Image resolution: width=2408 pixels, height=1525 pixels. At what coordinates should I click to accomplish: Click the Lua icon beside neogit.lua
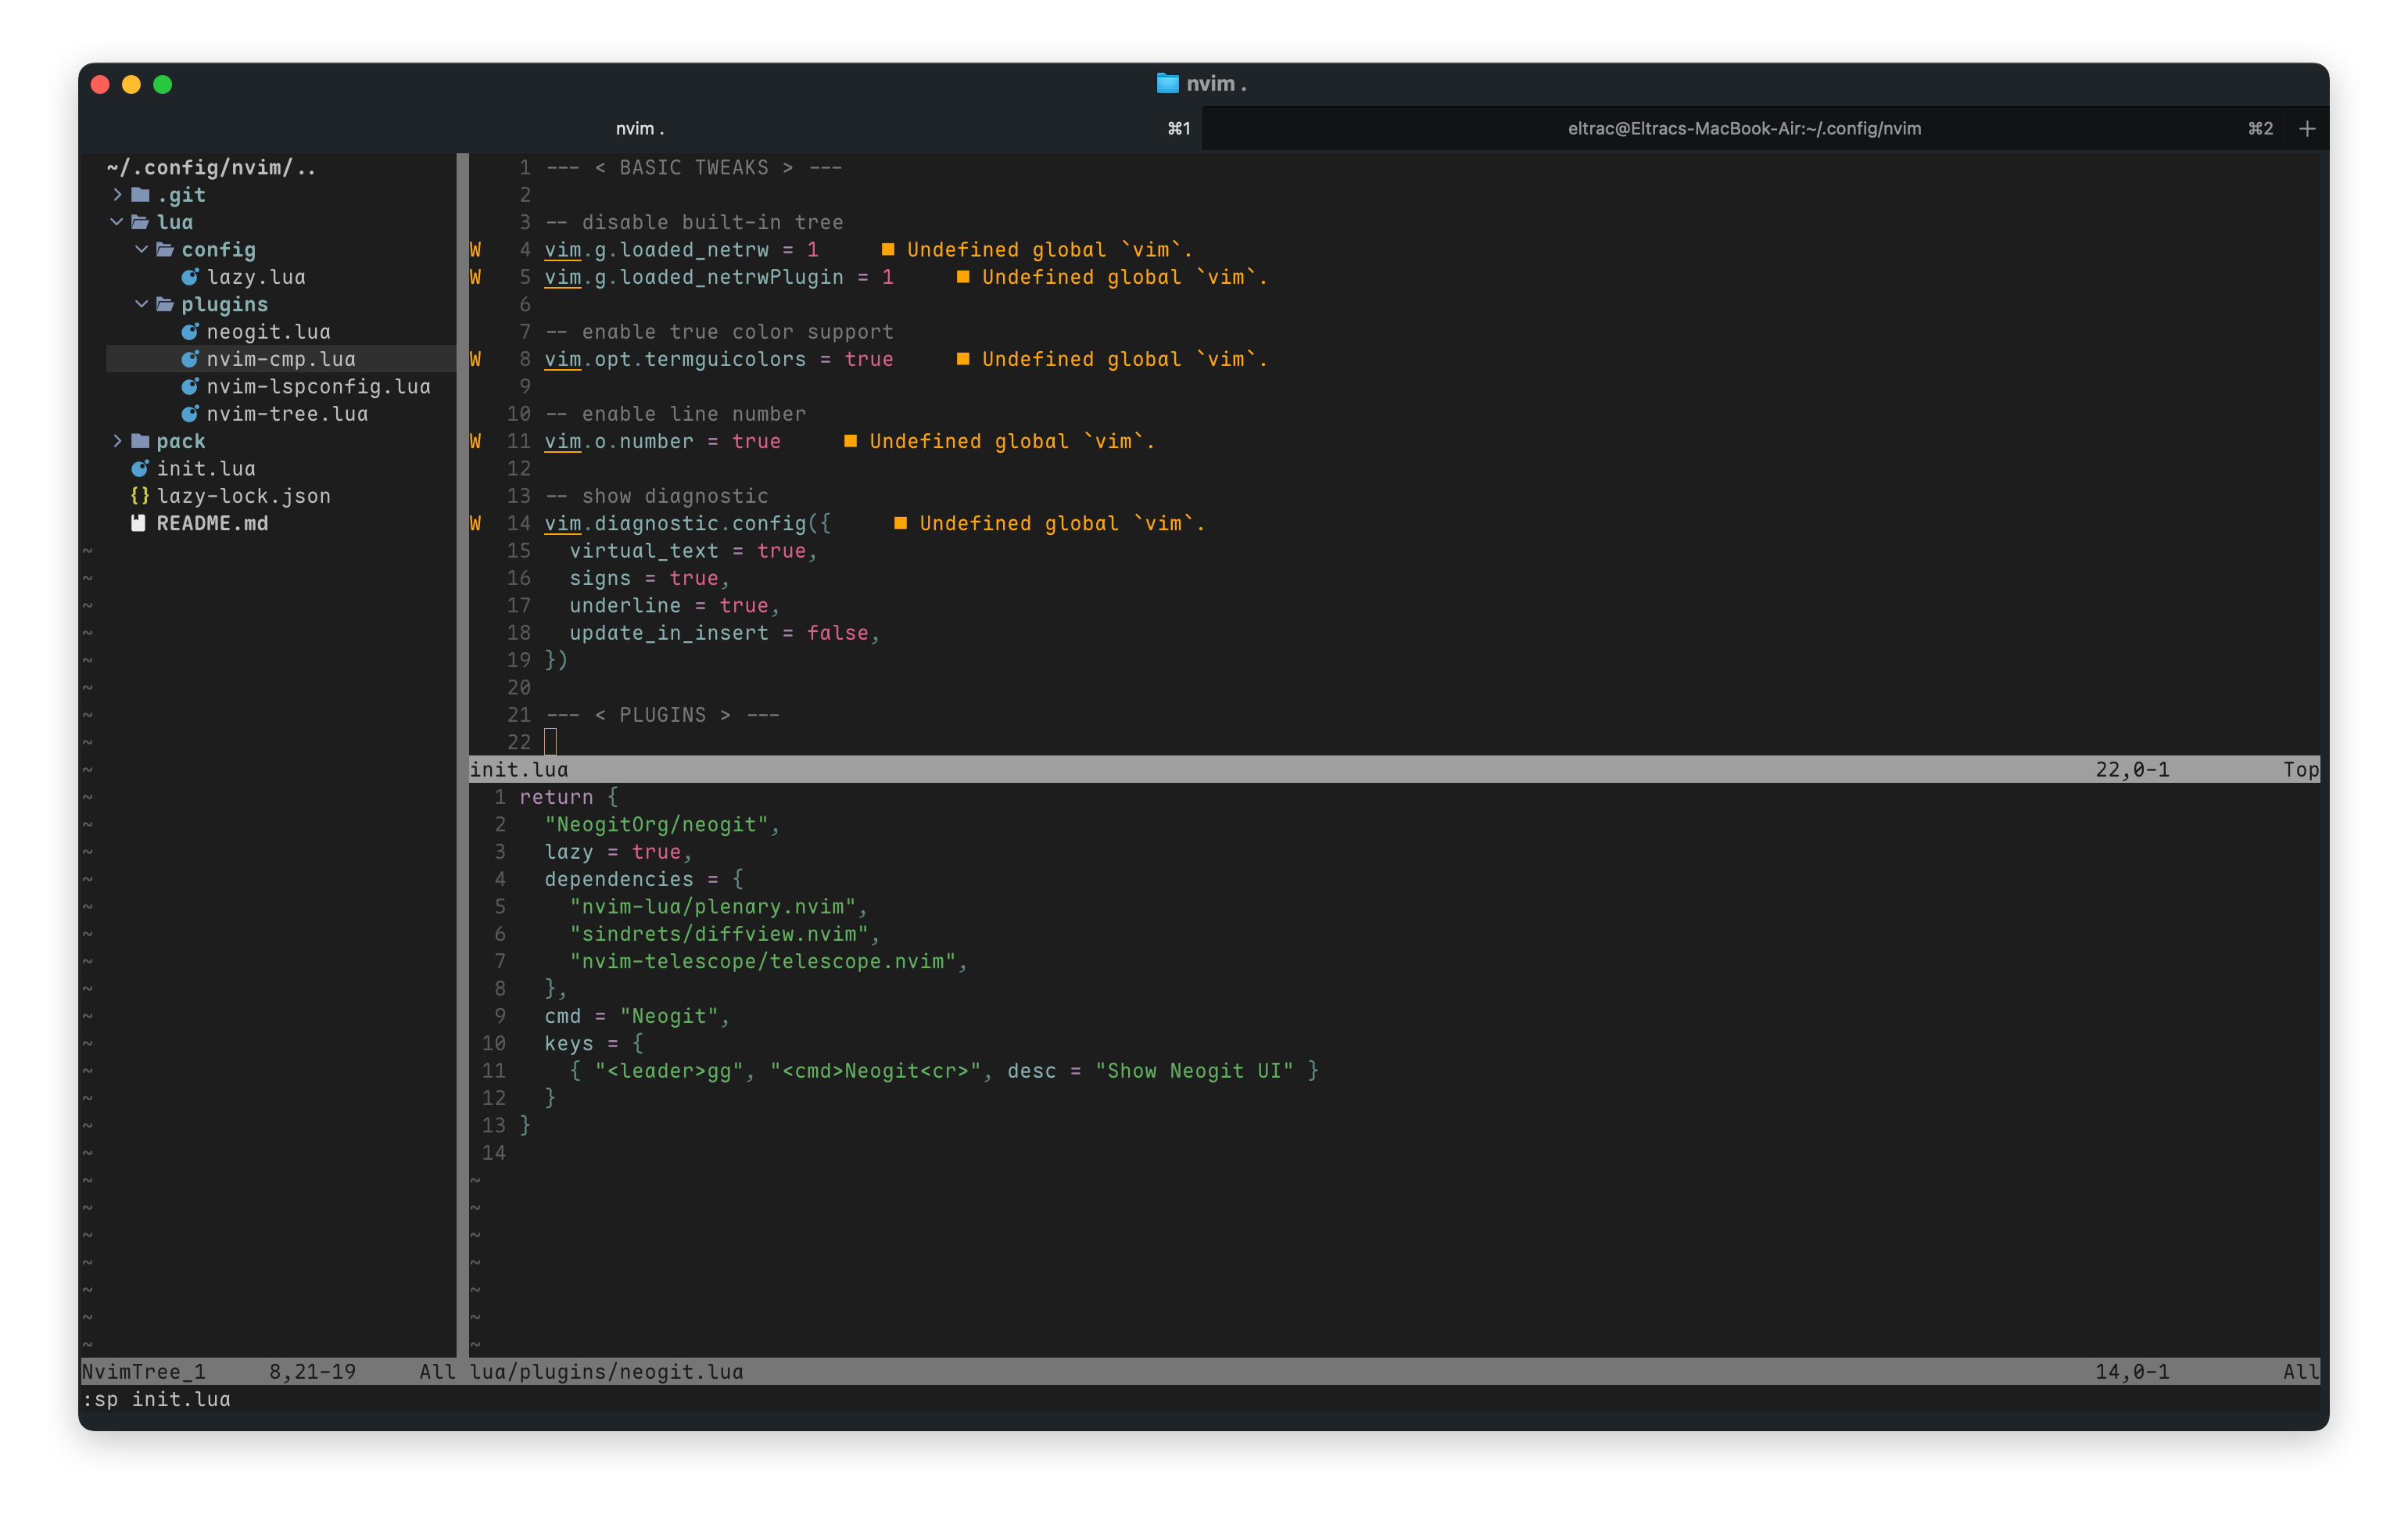pos(189,332)
